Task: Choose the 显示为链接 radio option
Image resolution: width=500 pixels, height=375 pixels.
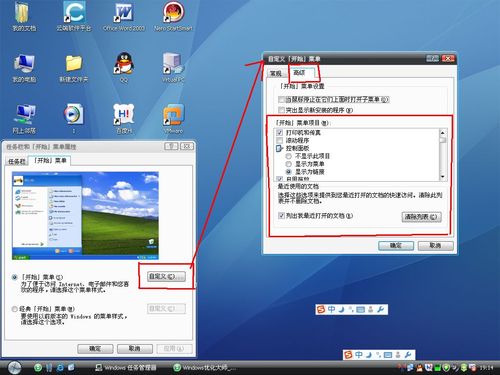Action: pos(289,172)
